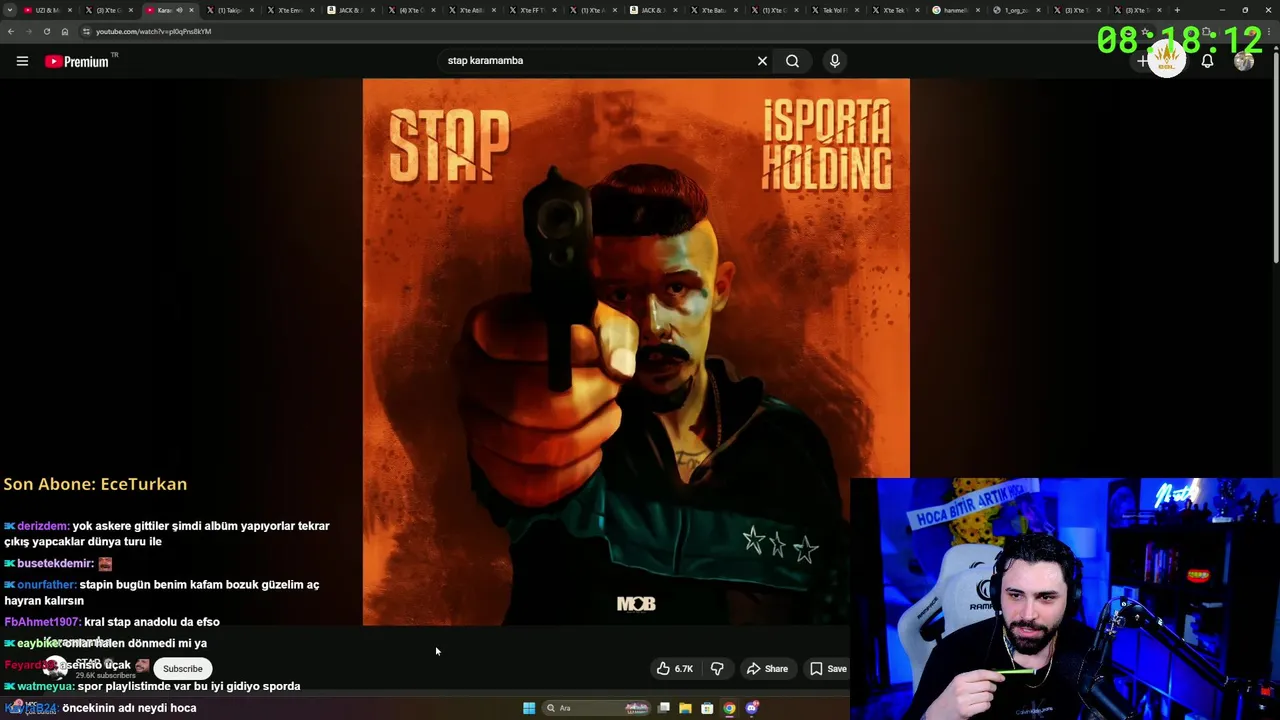Share the video

[767, 669]
